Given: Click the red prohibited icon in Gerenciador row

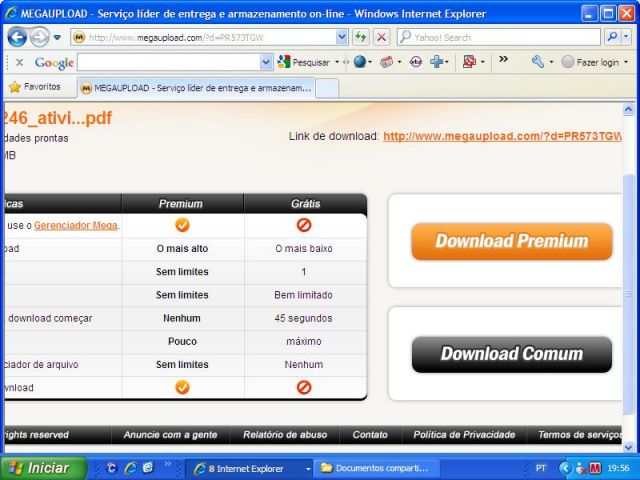Looking at the screenshot, I should point(304,225).
